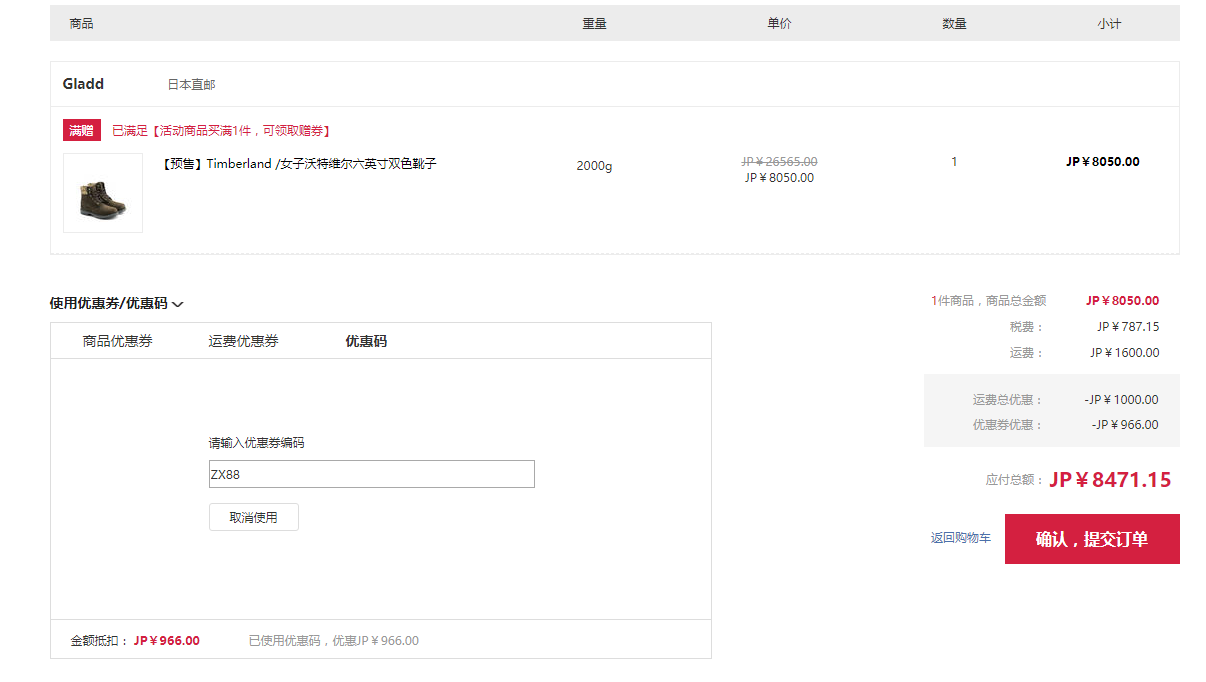Click the original price JP￥26565.00
Screen dimensions: 1206x682
(x=779, y=161)
